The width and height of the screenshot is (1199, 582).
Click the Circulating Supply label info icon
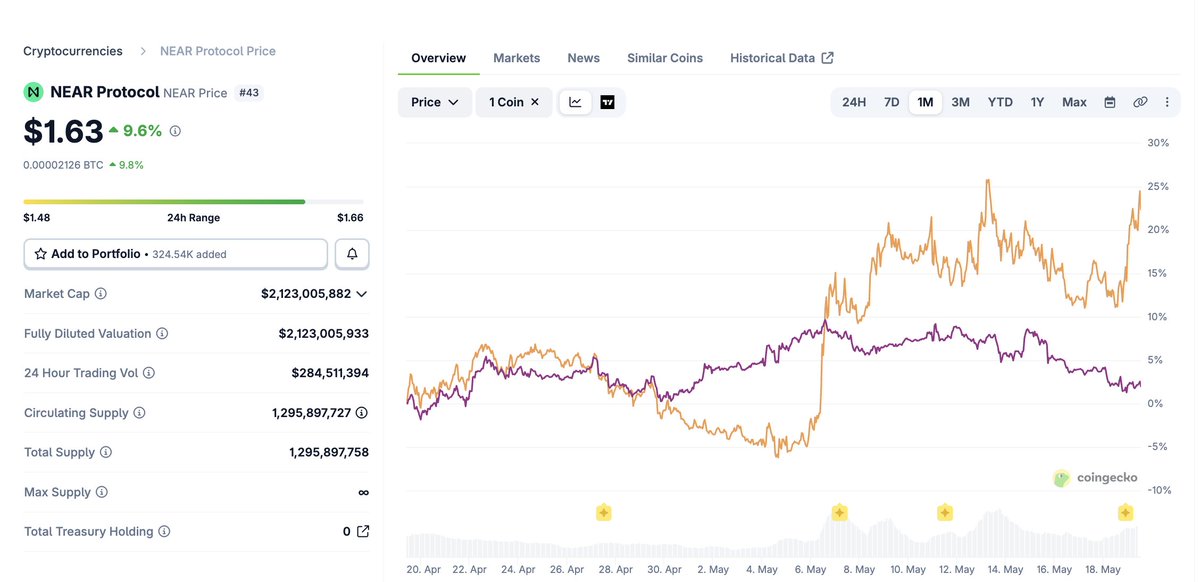[x=139, y=413]
